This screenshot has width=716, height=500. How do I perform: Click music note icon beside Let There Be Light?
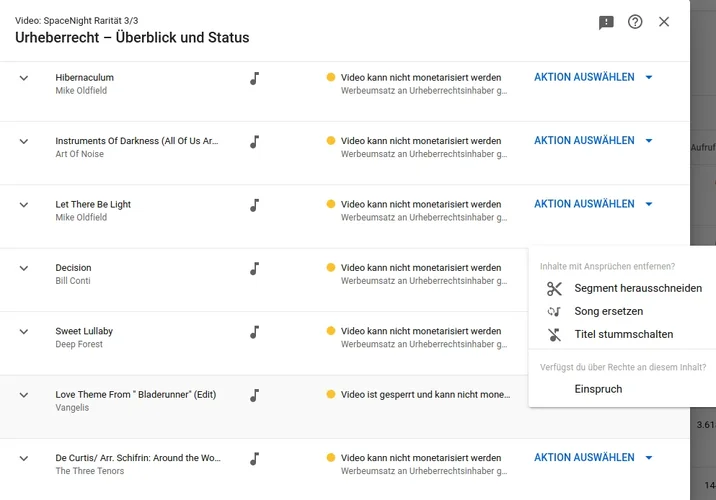[x=255, y=205]
